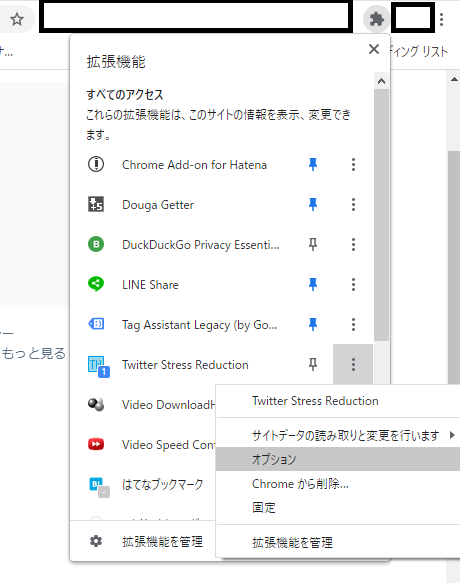Click the LINE Share label

pyautogui.click(x=150, y=285)
